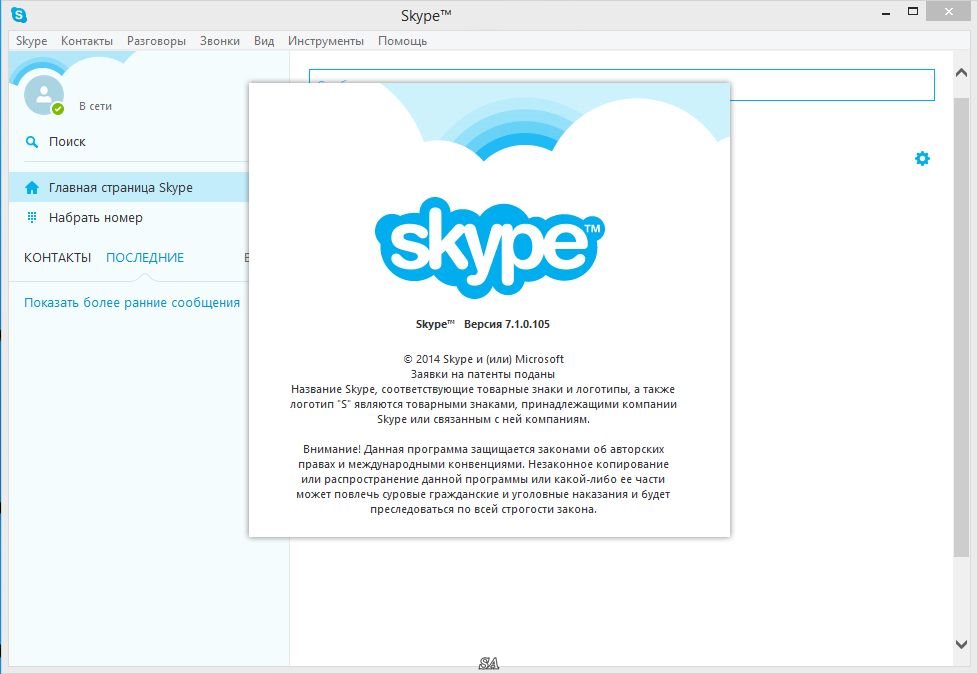The height and width of the screenshot is (674, 977).
Task: Open the Контакты menu
Action: (87, 40)
